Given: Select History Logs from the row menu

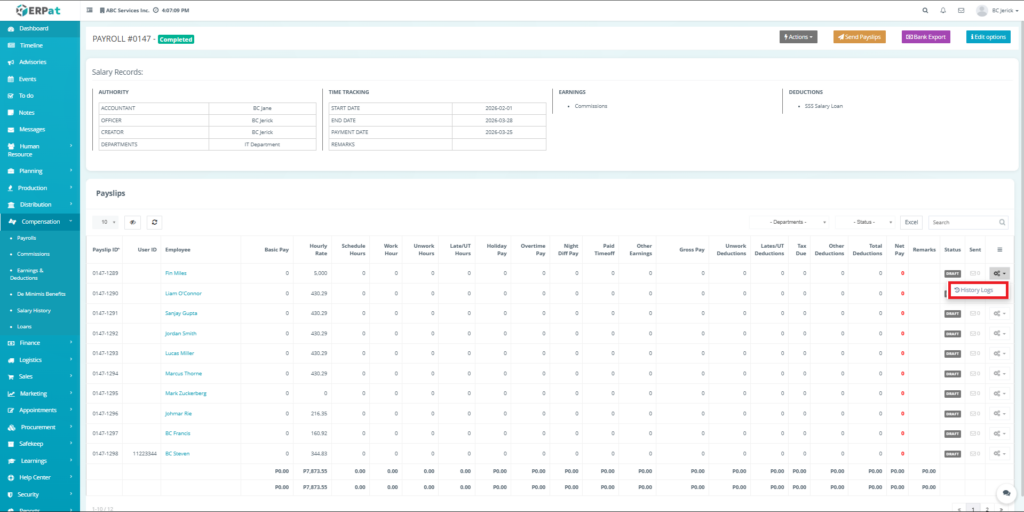Looking at the screenshot, I should point(977,290).
